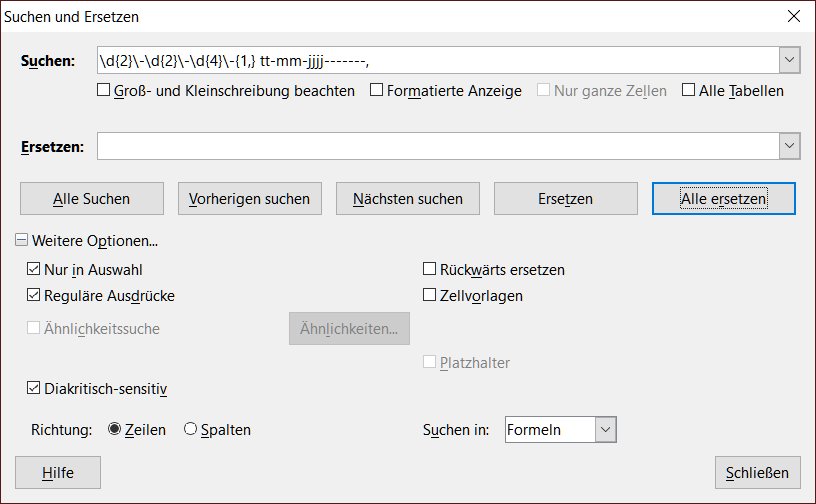This screenshot has height=504, width=816.
Task: Enable Groß- und Kleinschreibung beachten checkbox
Action: pyautogui.click(x=104, y=90)
